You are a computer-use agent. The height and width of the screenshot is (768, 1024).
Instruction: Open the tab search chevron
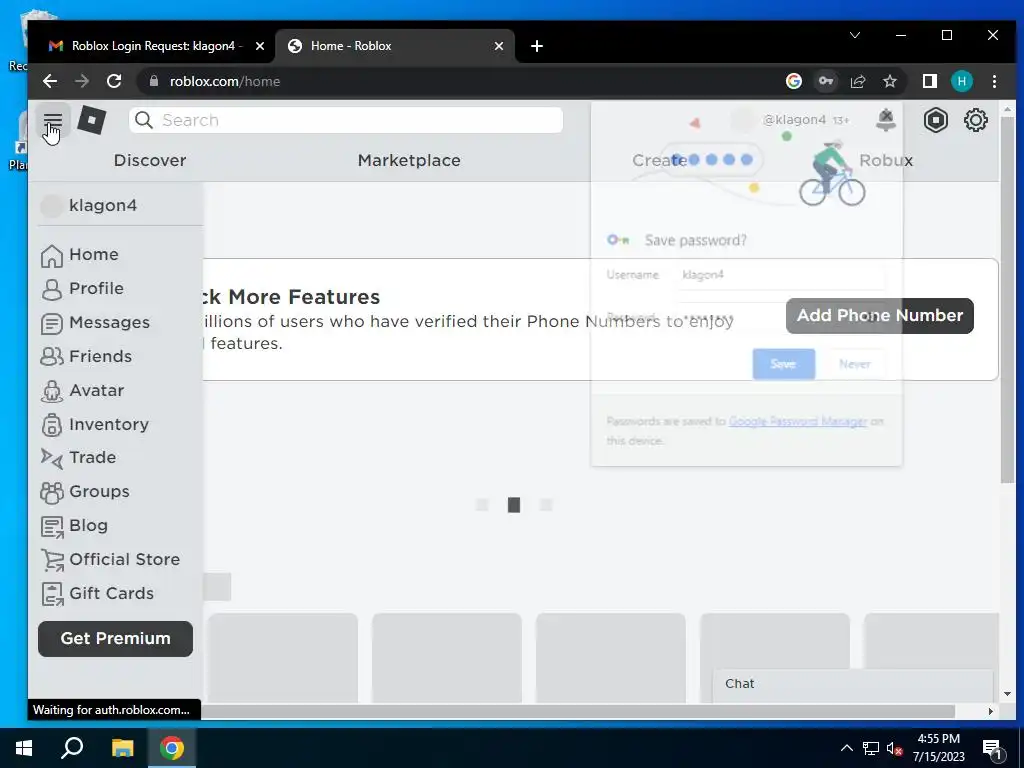[x=854, y=35]
